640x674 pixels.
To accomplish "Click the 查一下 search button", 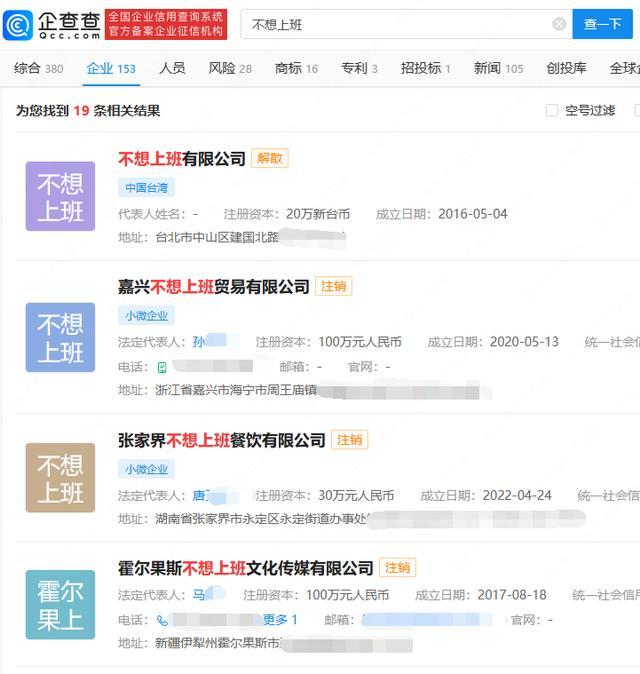I will point(602,24).
